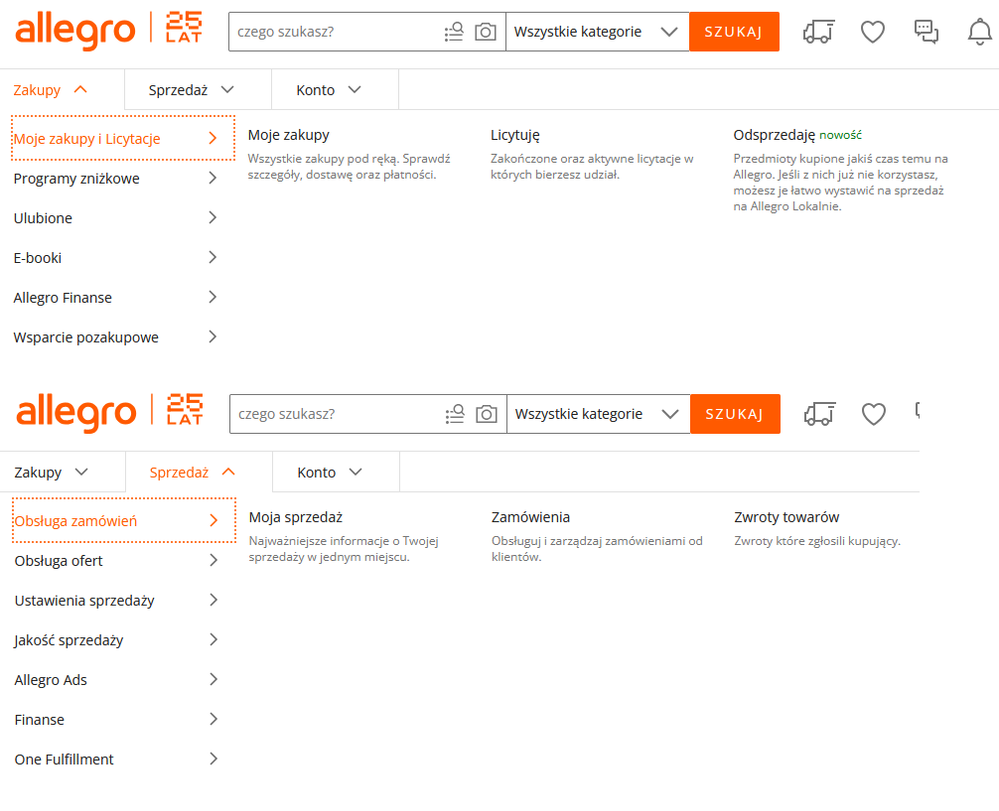
Task: Open the 'Moja sprzedaż' link
Action: click(x=296, y=517)
